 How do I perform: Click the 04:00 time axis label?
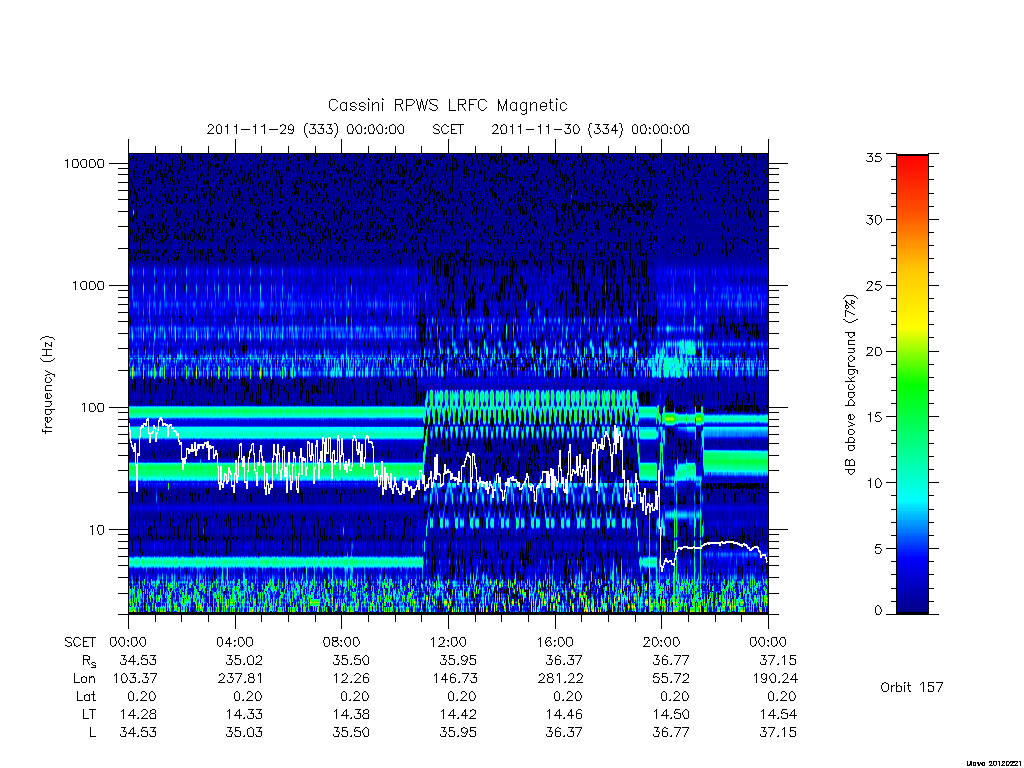point(235,643)
